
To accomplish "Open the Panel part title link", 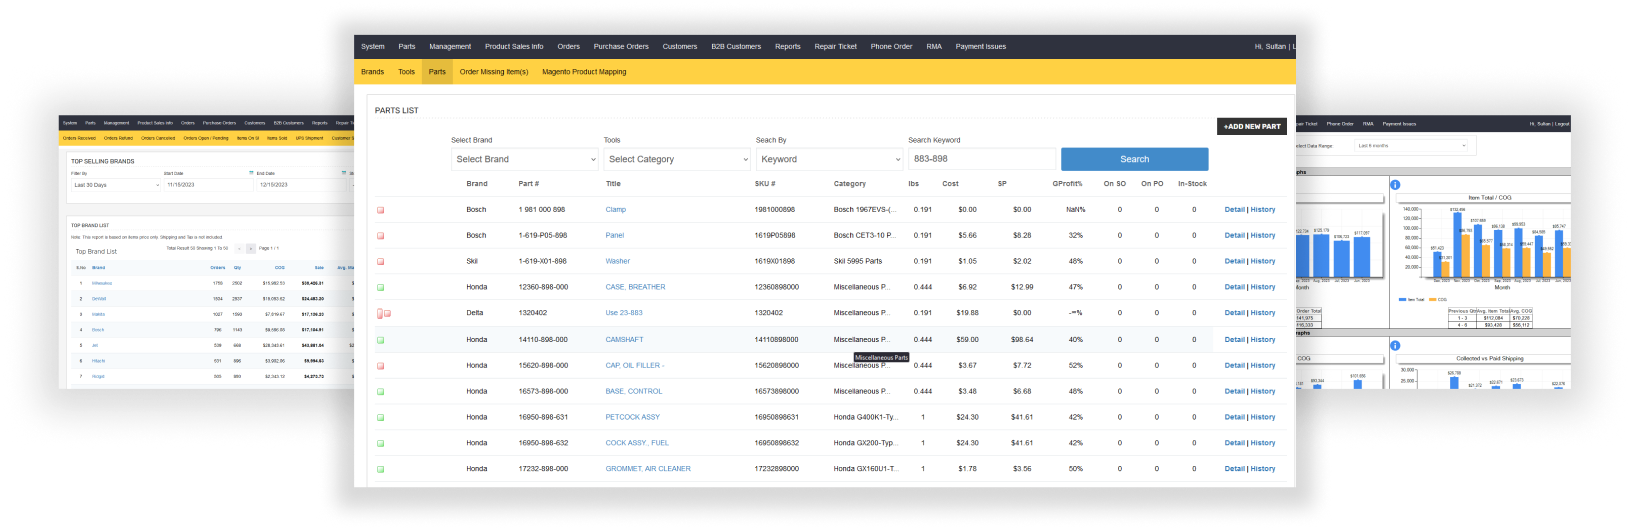I will point(615,236).
